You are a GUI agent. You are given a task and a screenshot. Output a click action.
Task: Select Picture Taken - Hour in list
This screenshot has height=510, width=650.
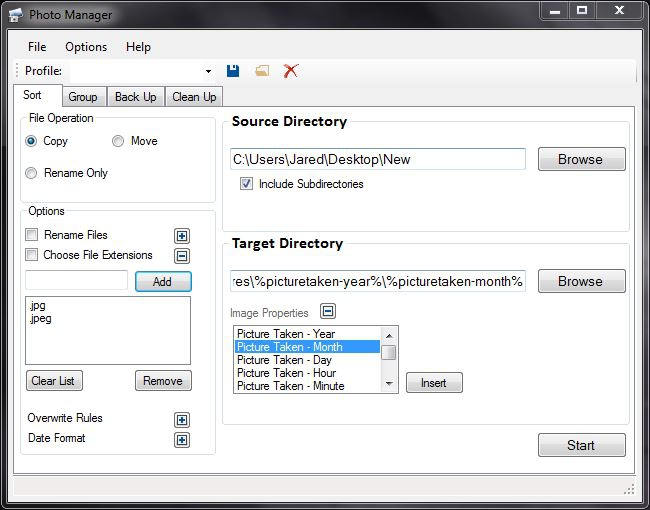coord(307,373)
